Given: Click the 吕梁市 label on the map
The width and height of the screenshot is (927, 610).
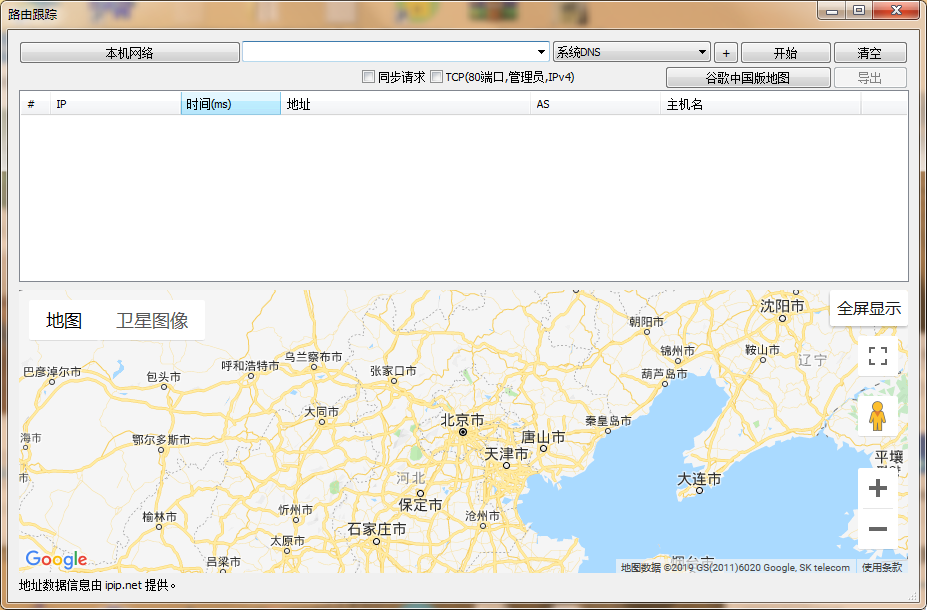Looking at the screenshot, I should [x=223, y=562].
